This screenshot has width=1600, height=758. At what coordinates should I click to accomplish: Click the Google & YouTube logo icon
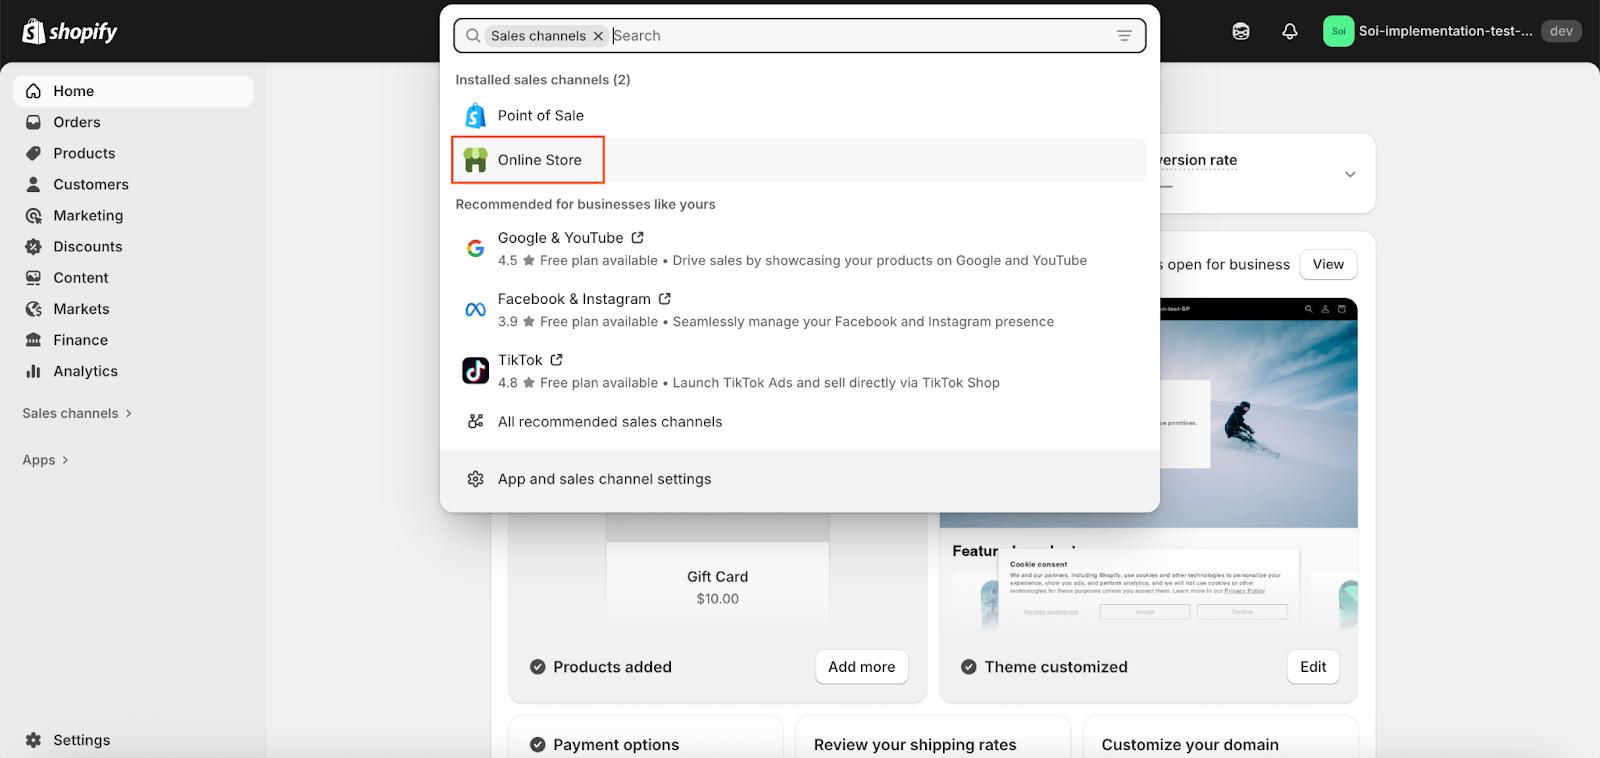click(x=476, y=249)
